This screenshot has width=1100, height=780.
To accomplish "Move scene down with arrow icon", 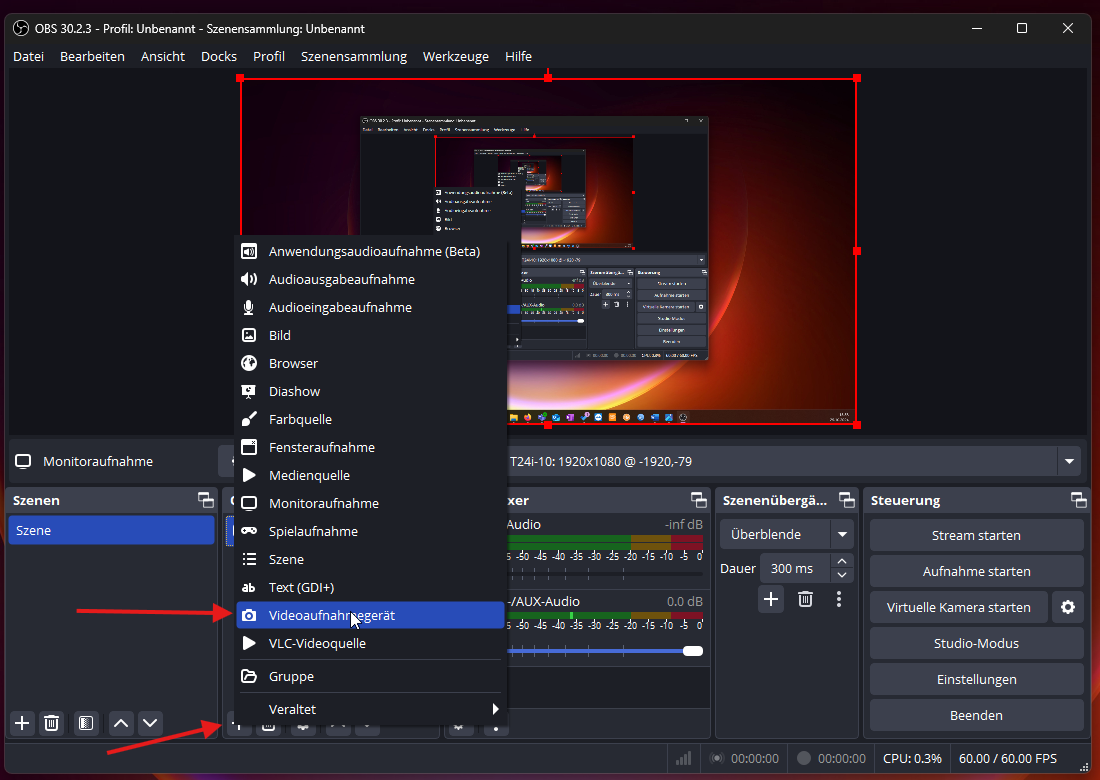I will (150, 722).
